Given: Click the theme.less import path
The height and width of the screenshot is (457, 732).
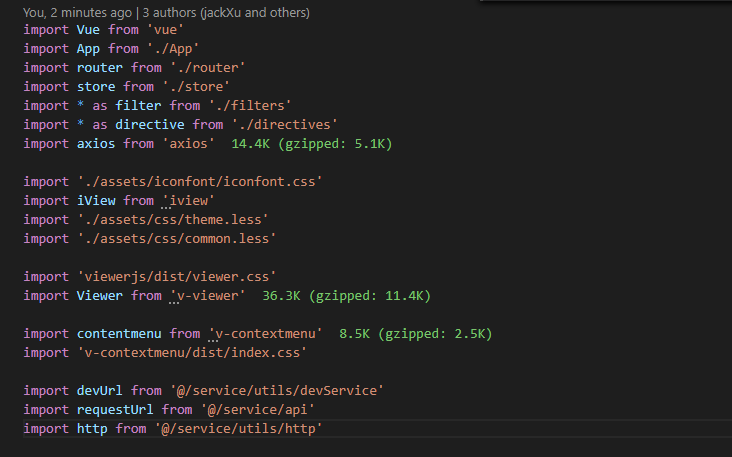Looking at the screenshot, I should [x=173, y=219].
